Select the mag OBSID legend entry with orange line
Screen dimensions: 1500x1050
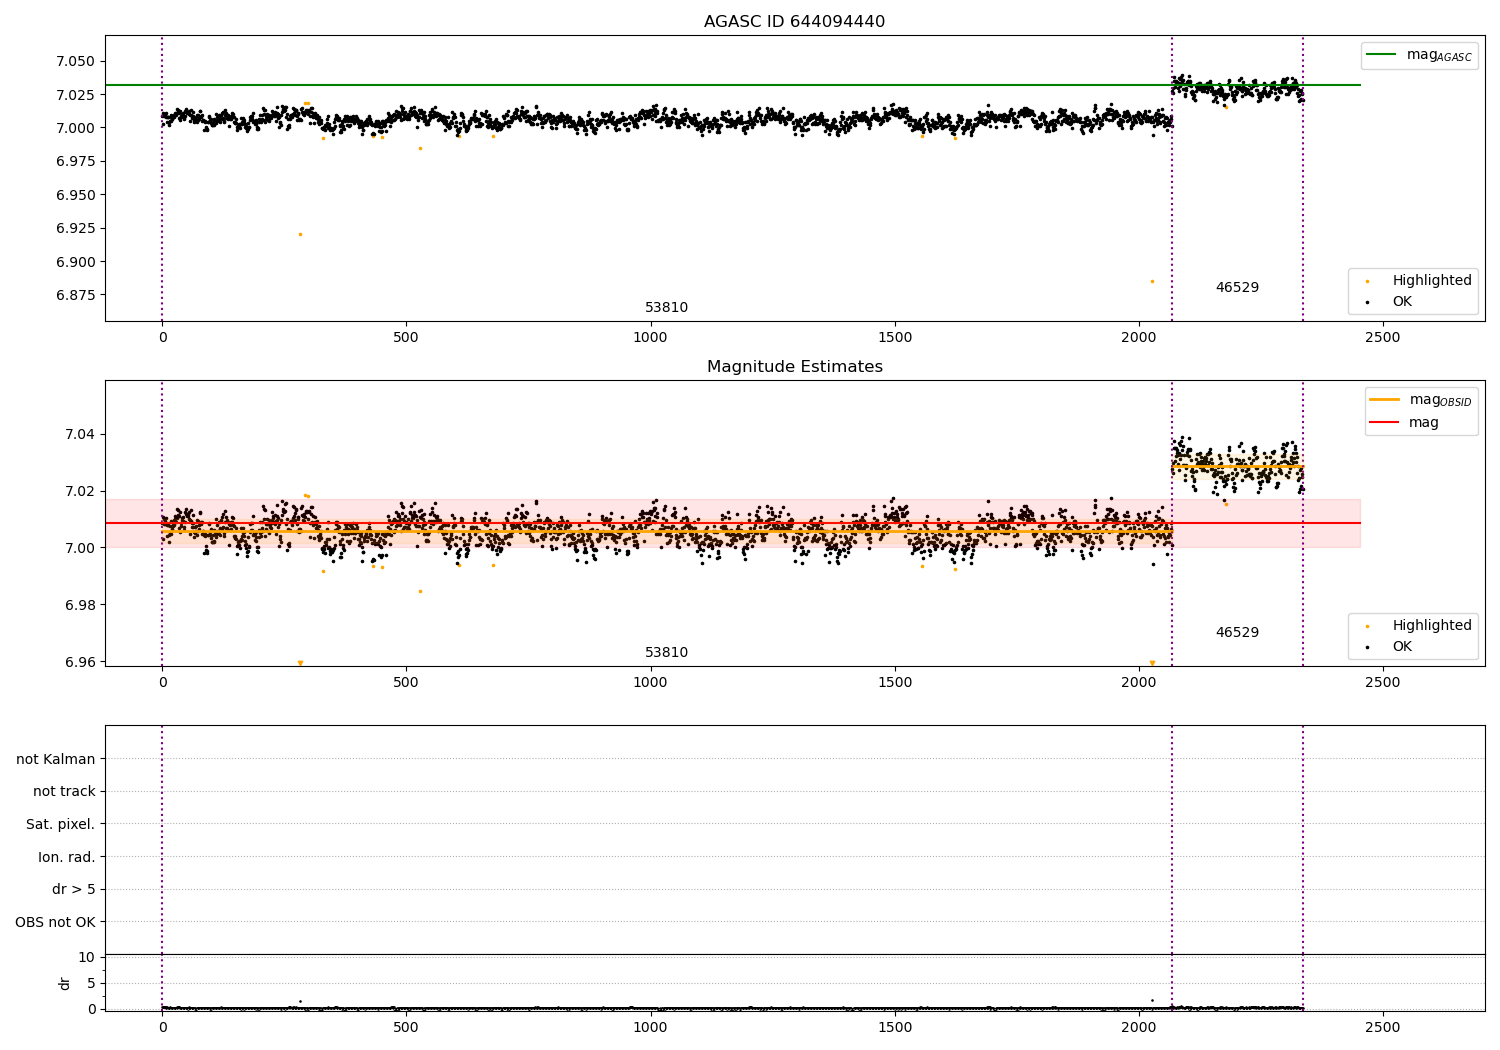(x=1420, y=400)
